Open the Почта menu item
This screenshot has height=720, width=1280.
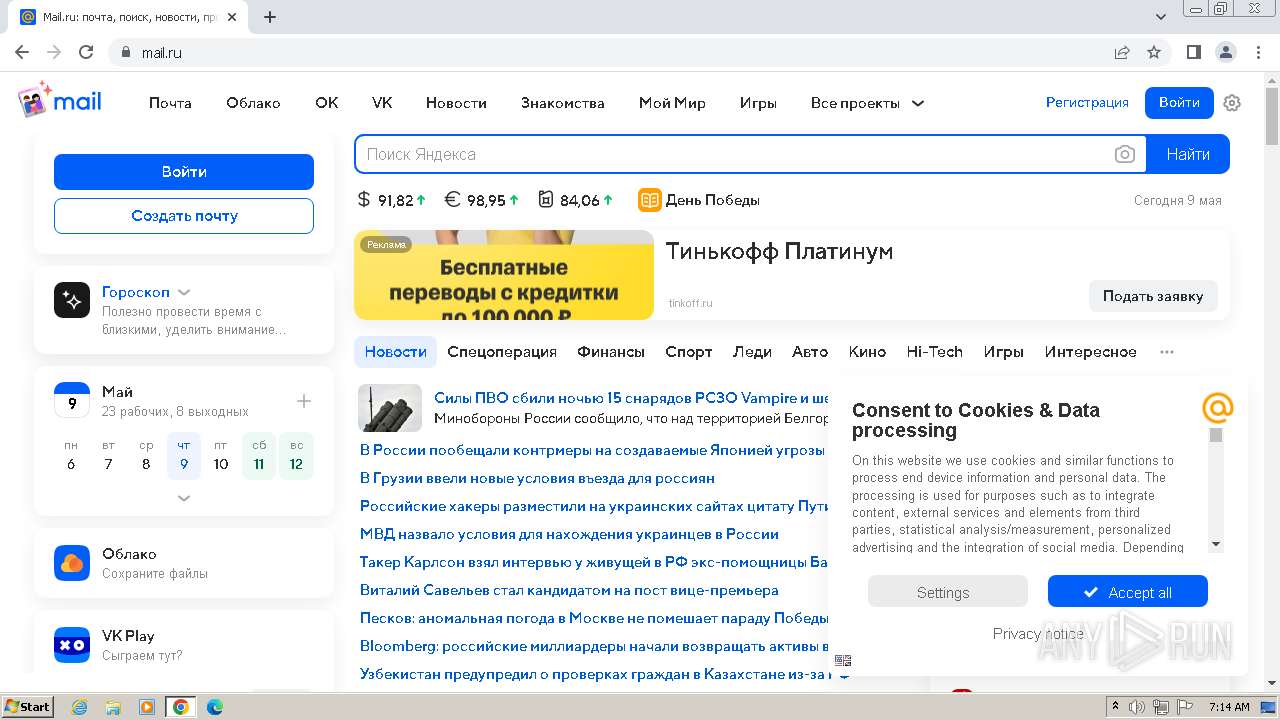[x=170, y=103]
